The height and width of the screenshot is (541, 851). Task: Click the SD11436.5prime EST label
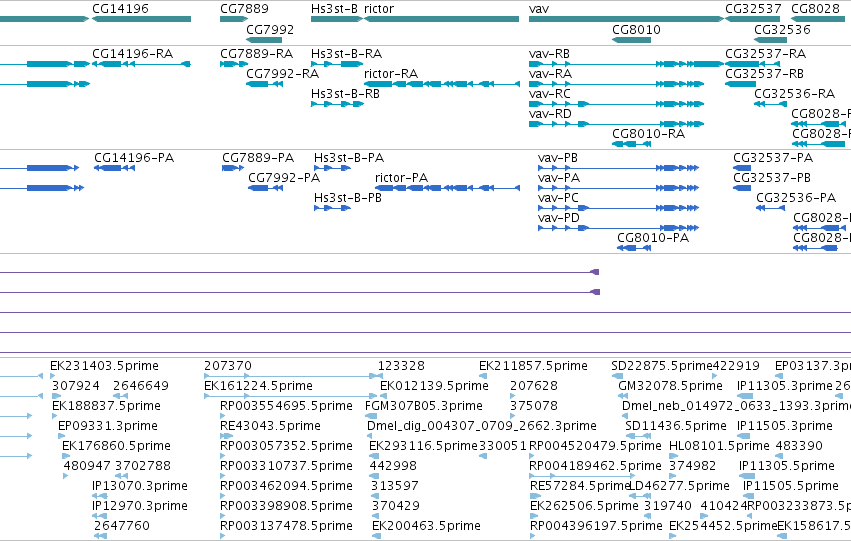coord(676,427)
